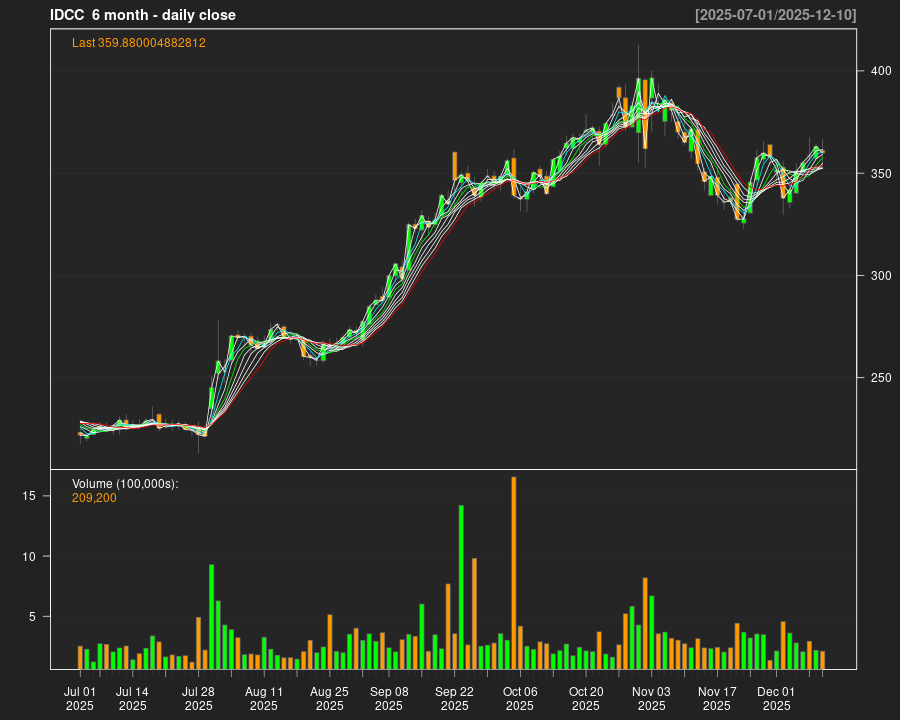900x720 pixels.
Task: Click the Nov 03 2025 date label
Action: [651, 698]
